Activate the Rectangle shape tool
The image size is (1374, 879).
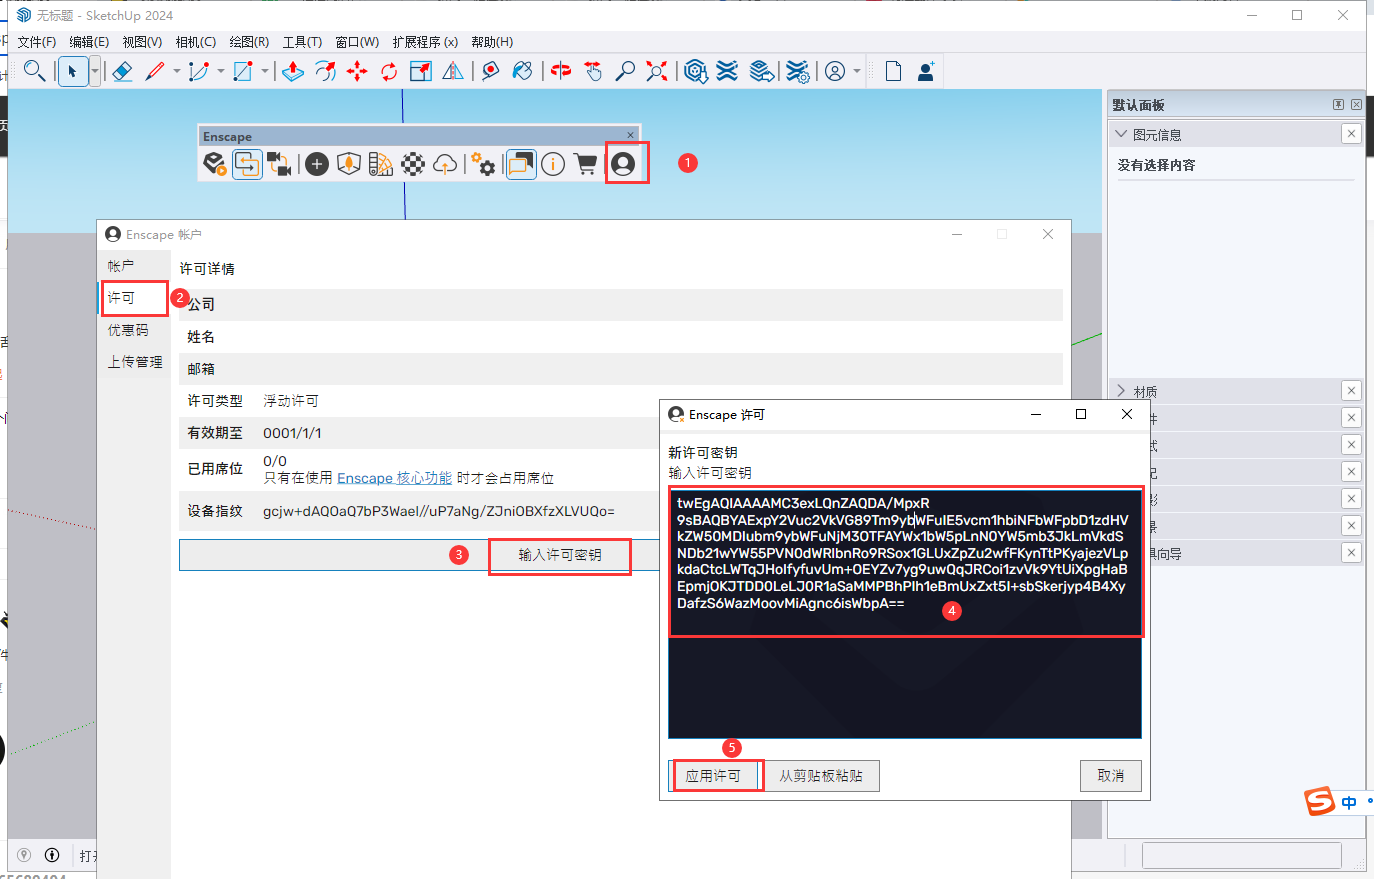click(243, 71)
